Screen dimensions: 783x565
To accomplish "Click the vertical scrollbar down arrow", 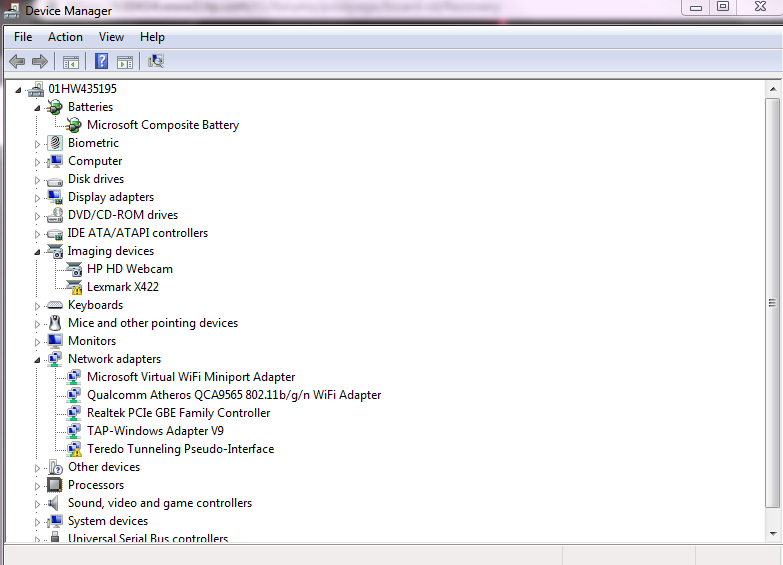I will click(x=773, y=534).
